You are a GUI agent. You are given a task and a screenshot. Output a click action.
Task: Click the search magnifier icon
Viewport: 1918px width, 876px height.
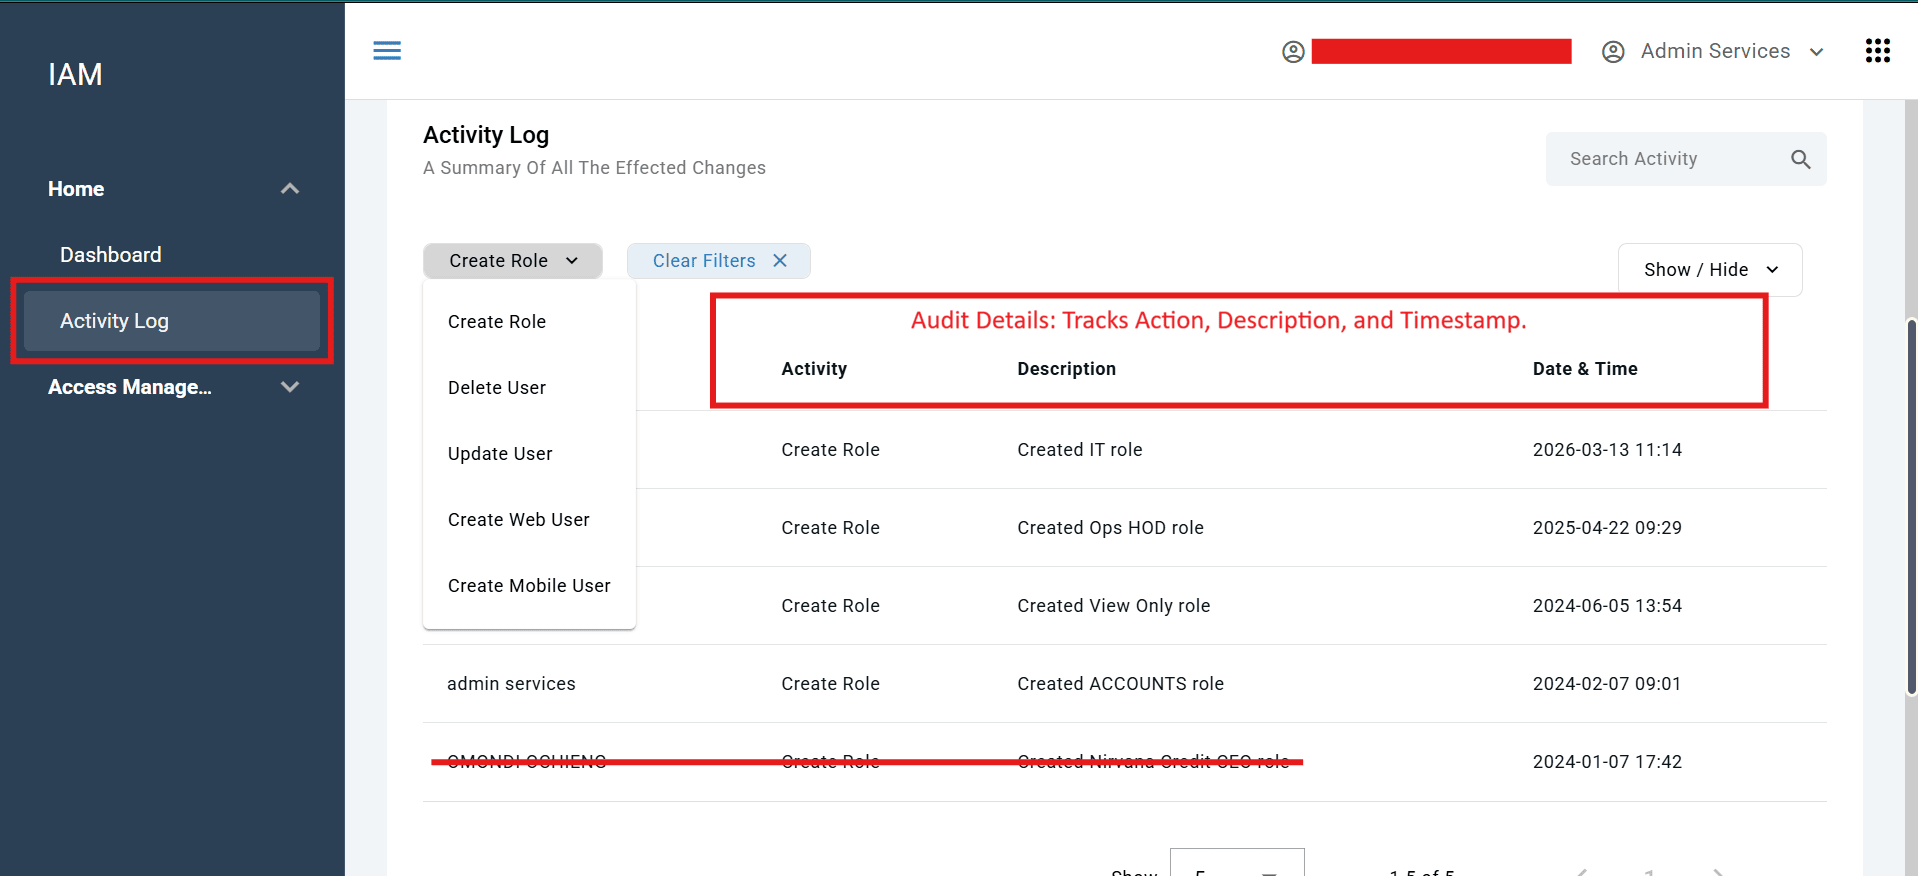1800,159
